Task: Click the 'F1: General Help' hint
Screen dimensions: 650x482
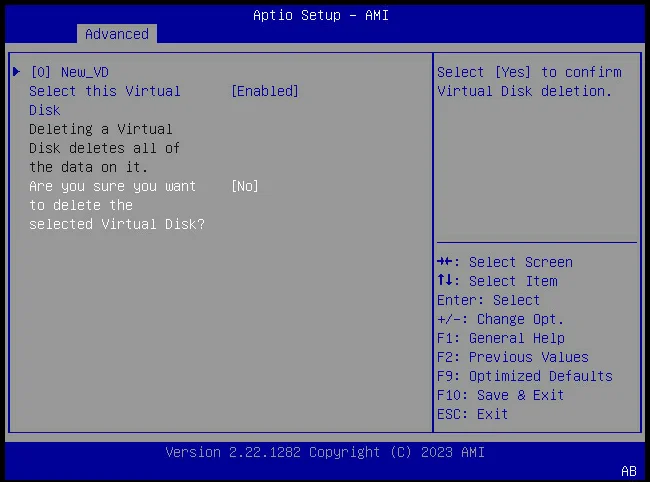Action: [x=501, y=338]
